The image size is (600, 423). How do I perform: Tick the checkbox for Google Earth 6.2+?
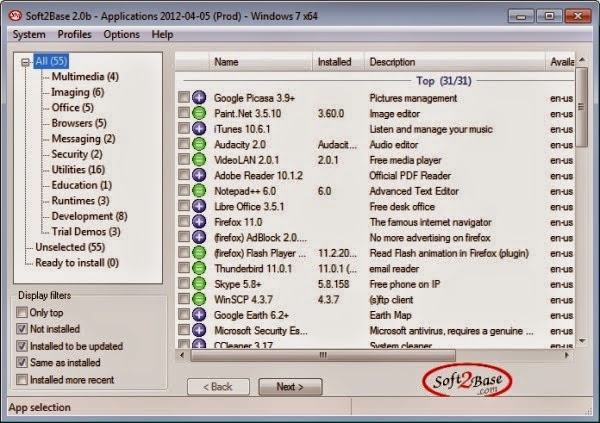(184, 314)
